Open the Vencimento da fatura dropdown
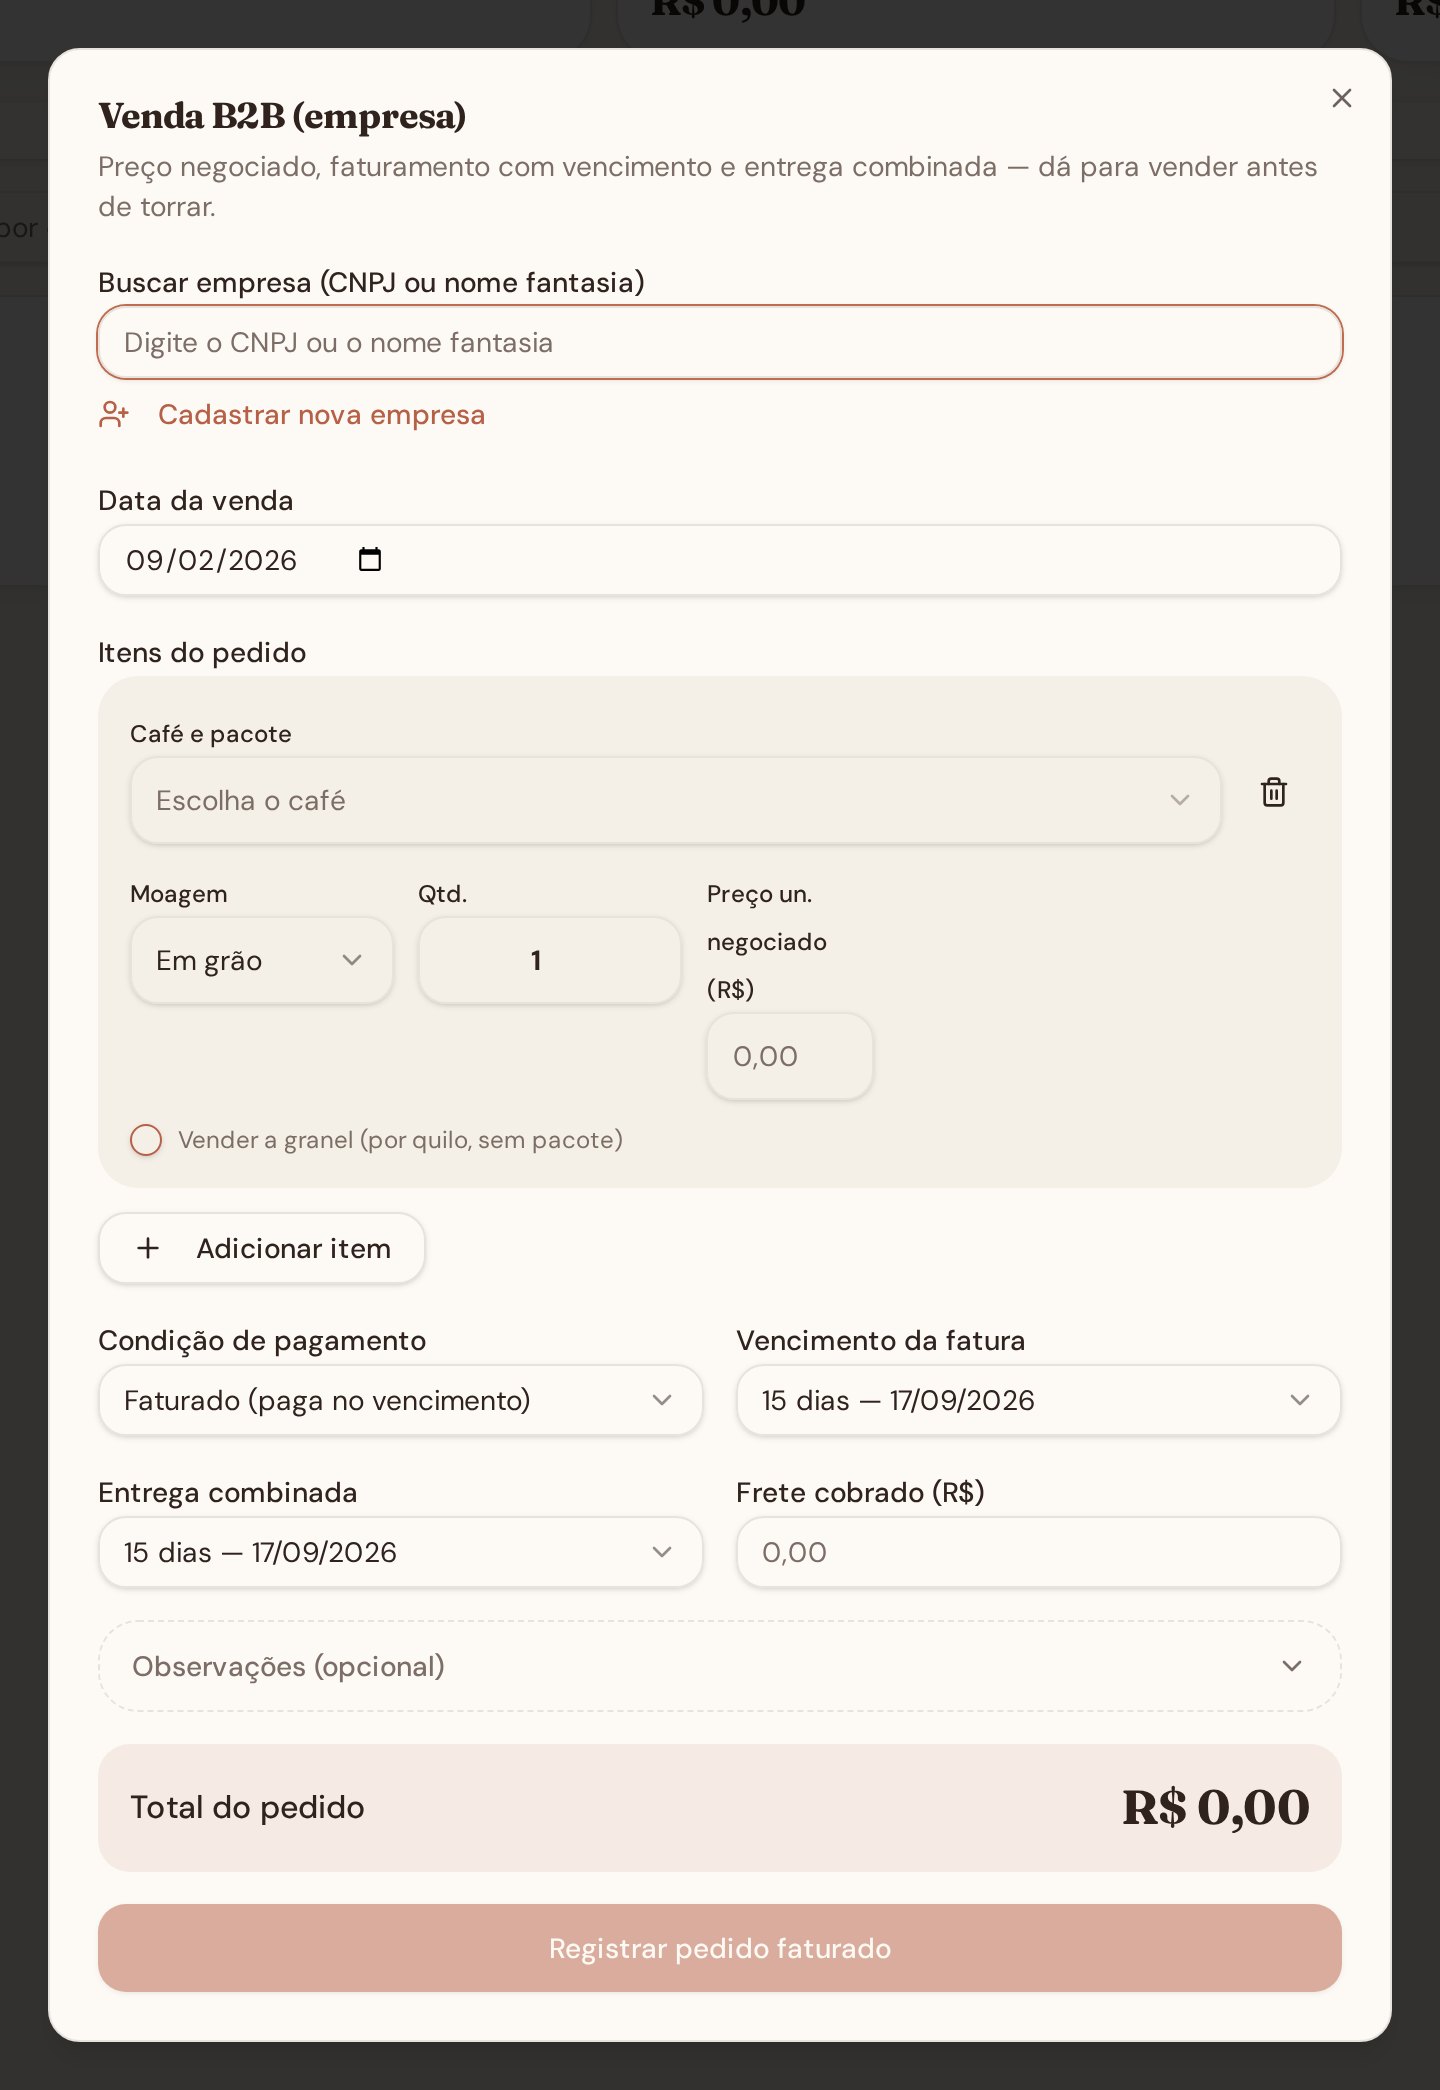1440x2090 pixels. [x=1038, y=1400]
